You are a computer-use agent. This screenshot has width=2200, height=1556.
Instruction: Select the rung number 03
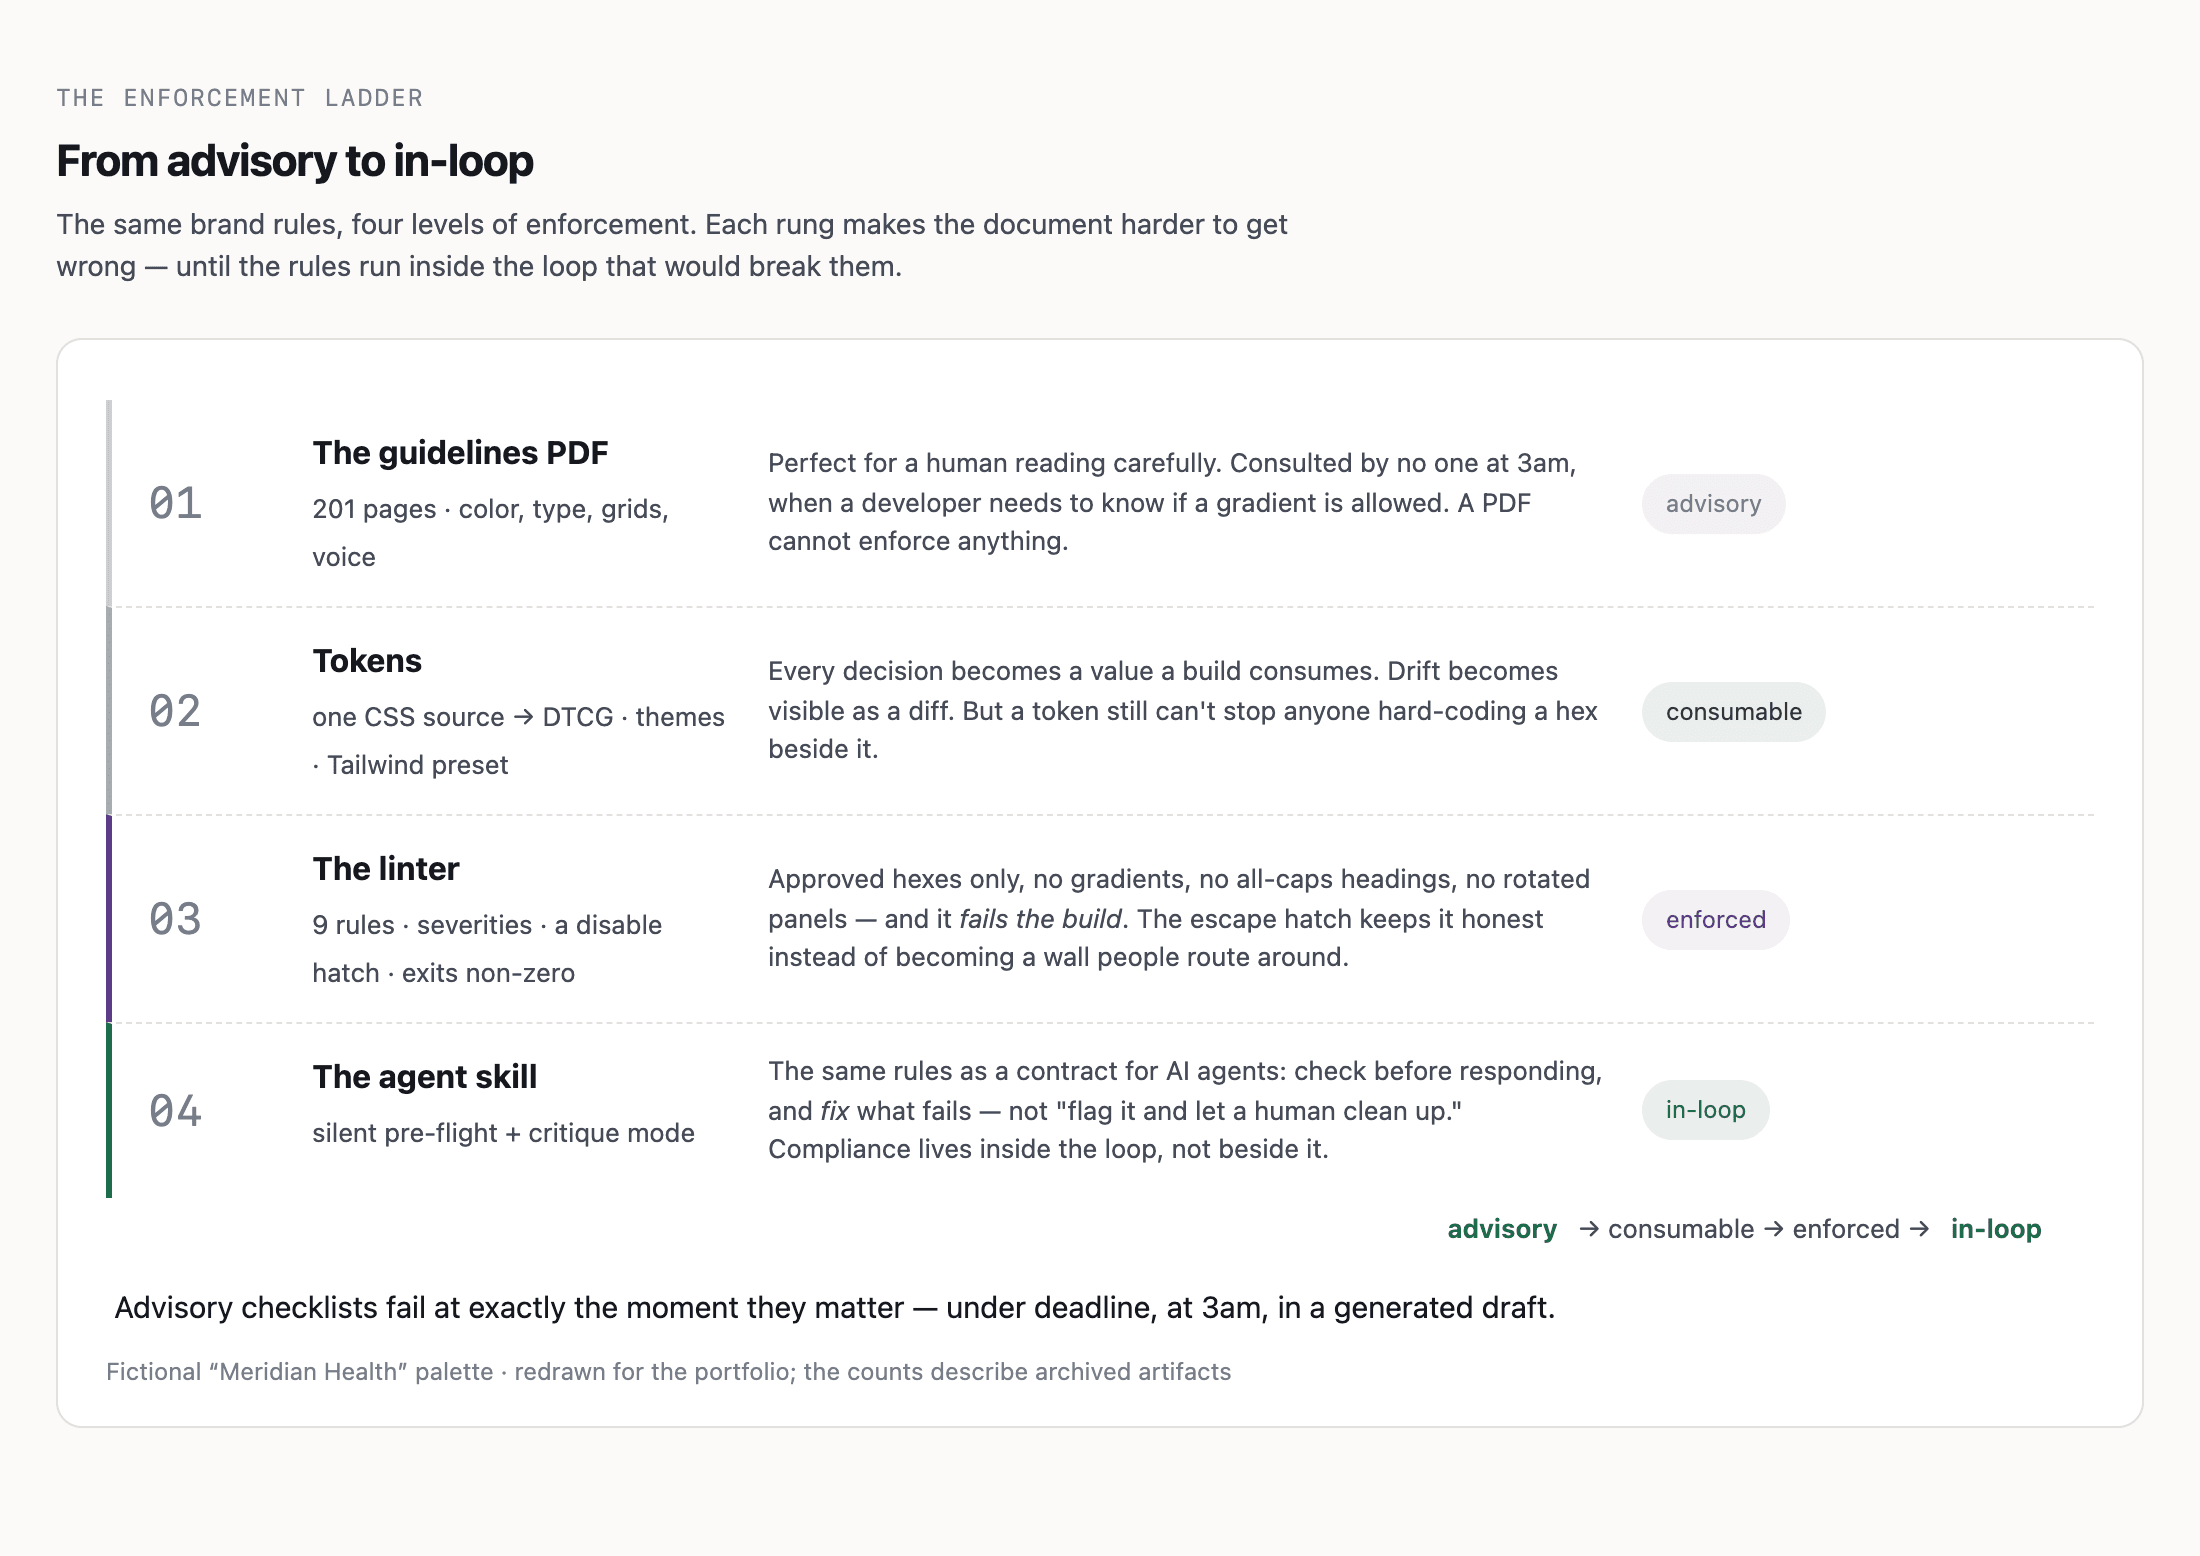point(175,919)
